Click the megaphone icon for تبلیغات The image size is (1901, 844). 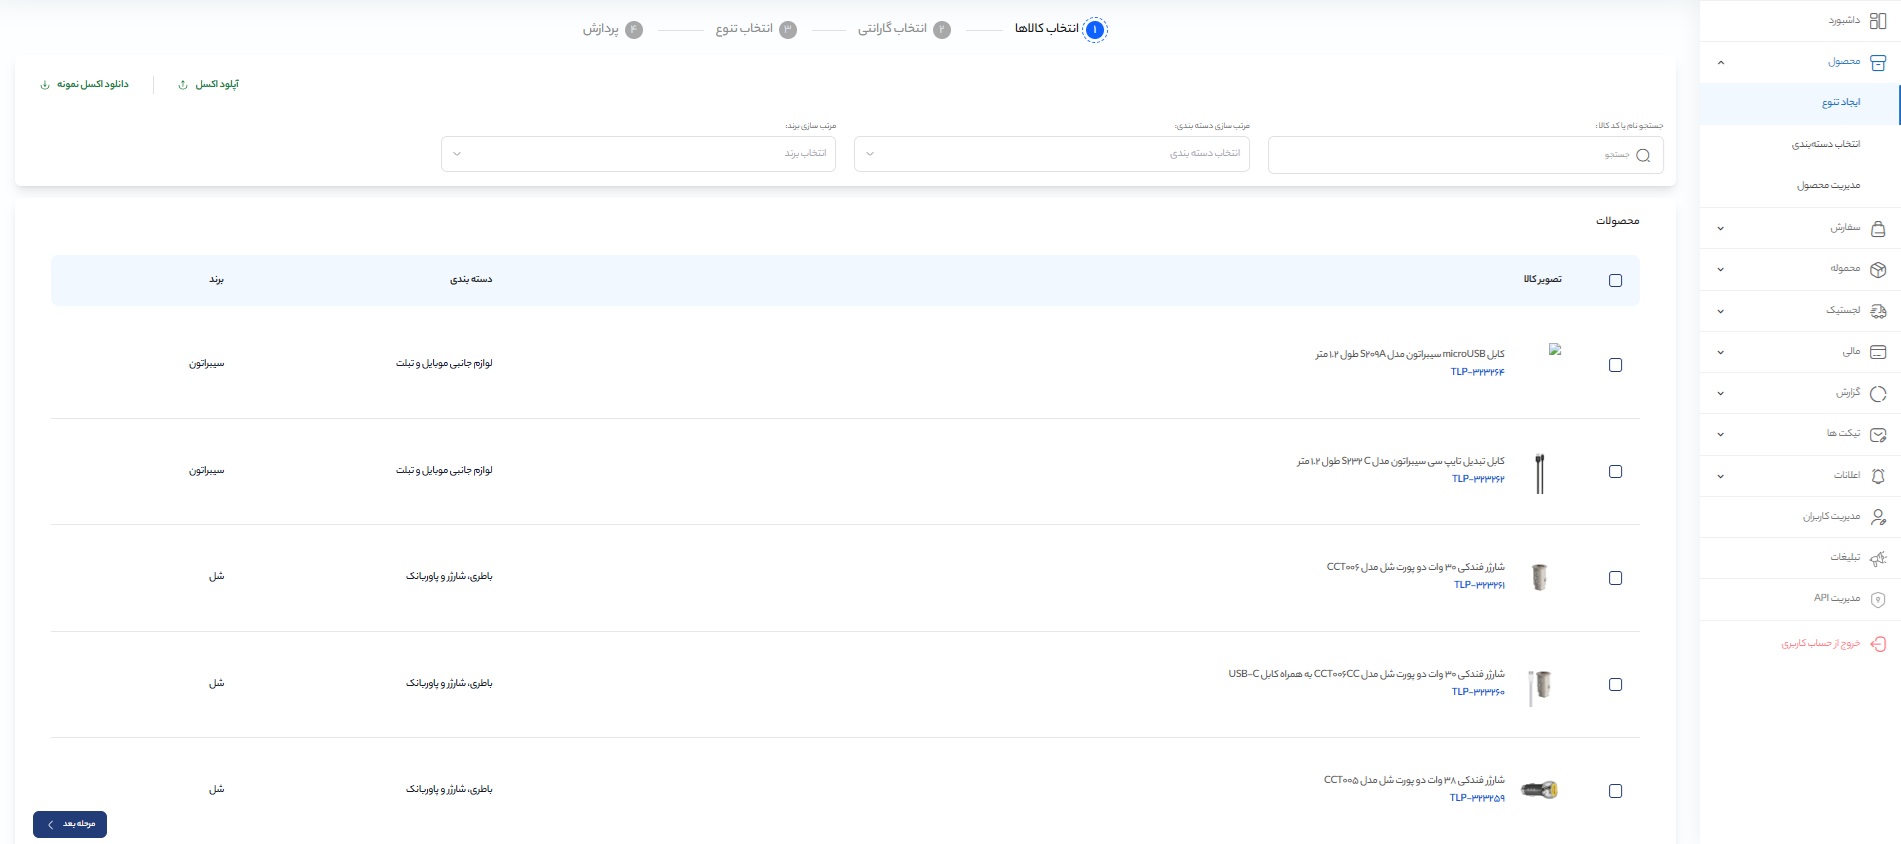[x=1877, y=558]
